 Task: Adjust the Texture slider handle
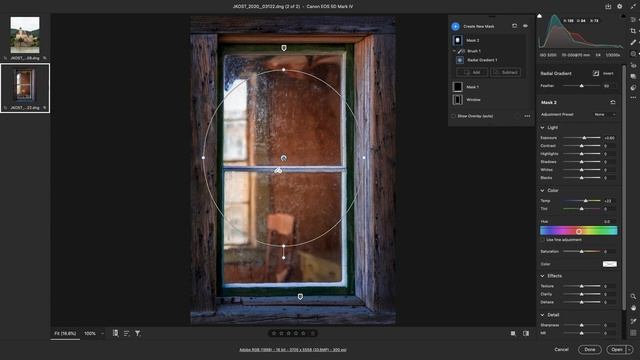[582, 286]
